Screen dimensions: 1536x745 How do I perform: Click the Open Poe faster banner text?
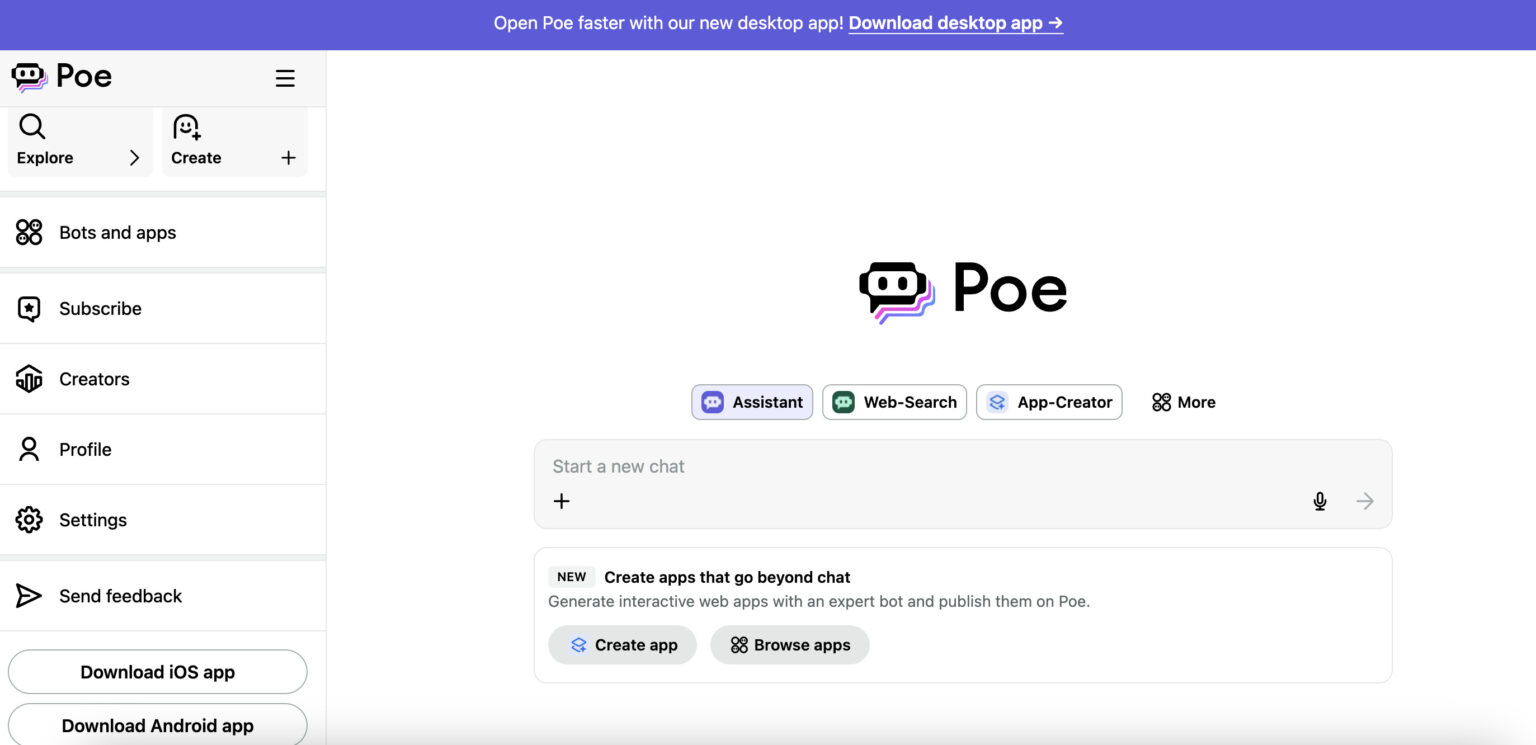tap(668, 23)
